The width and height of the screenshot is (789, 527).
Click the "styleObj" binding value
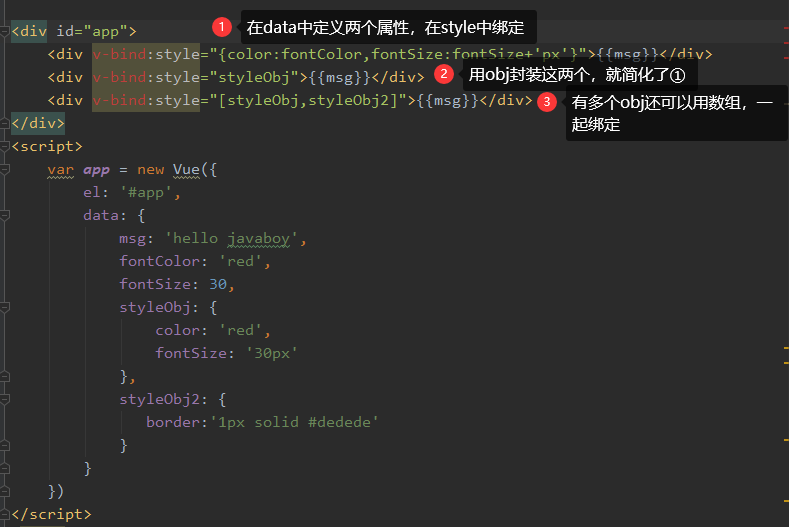tap(255, 77)
